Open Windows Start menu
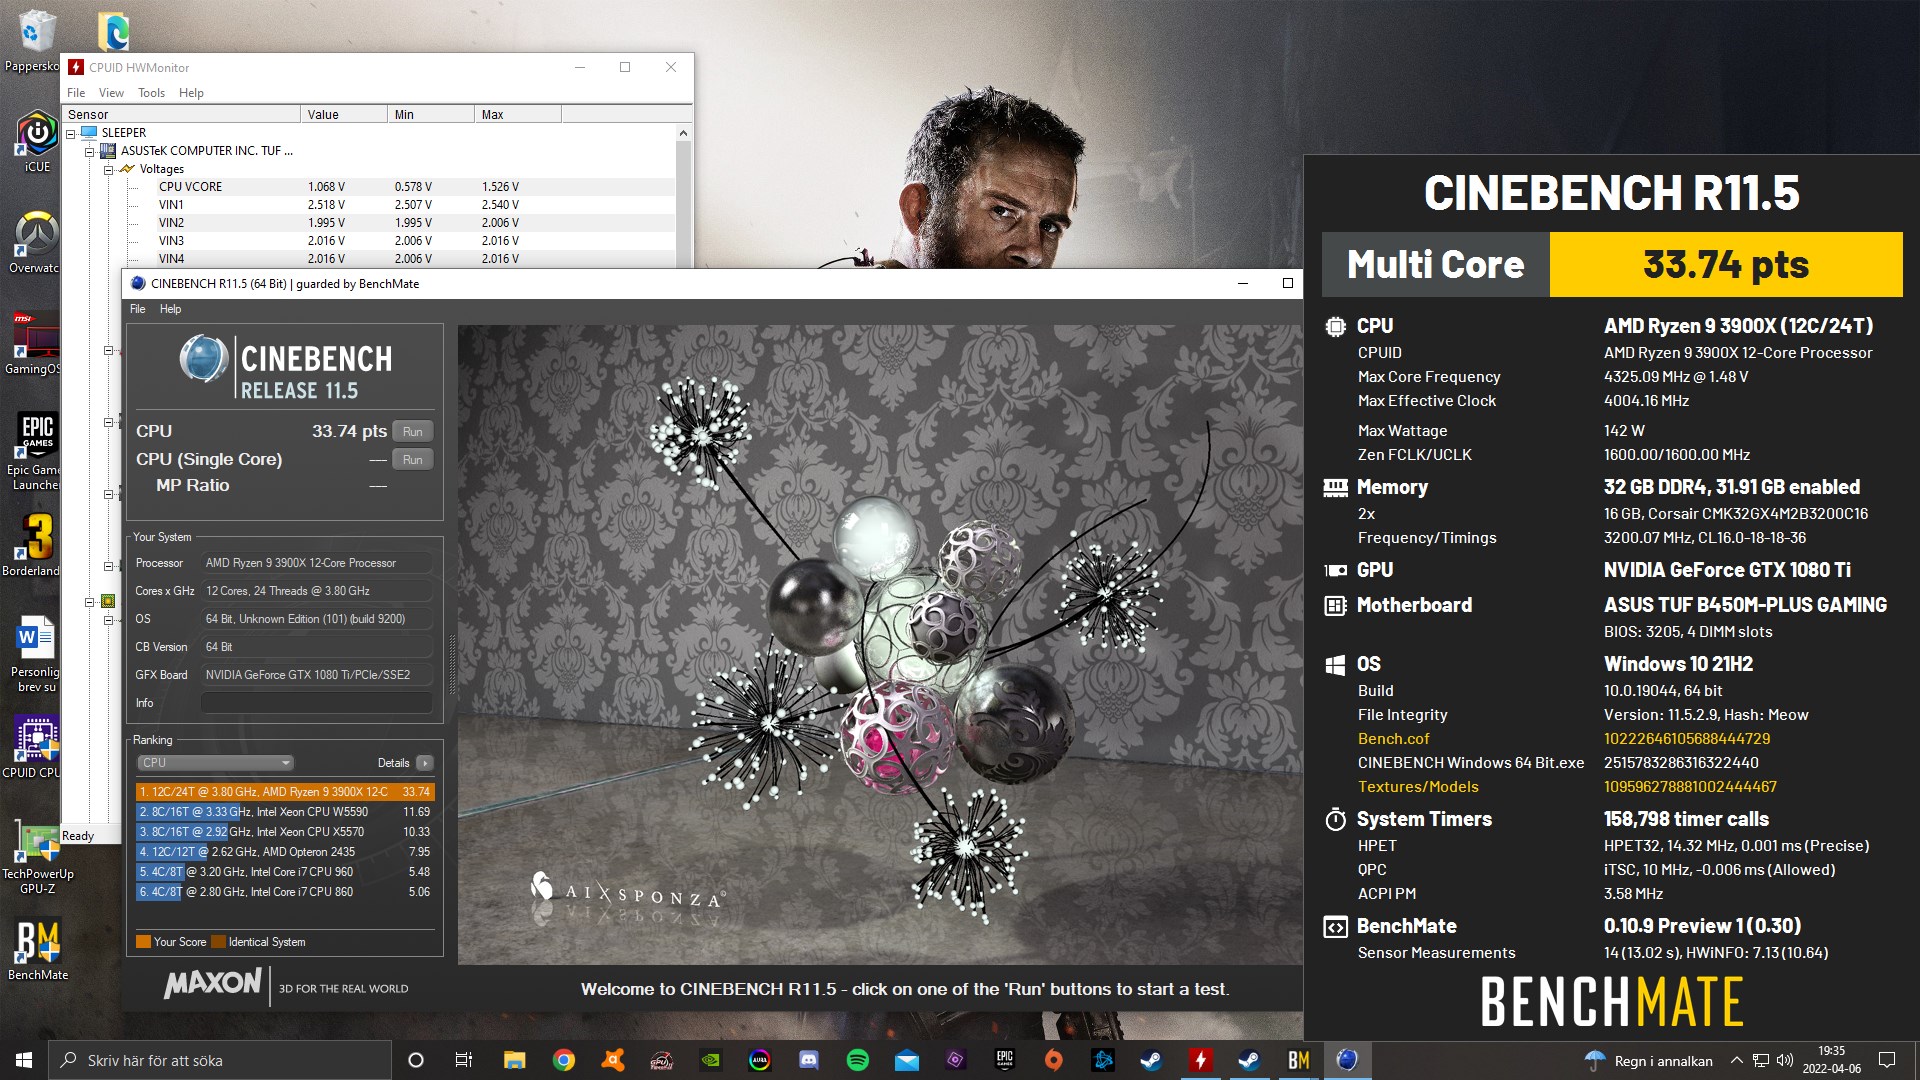 point(24,1060)
